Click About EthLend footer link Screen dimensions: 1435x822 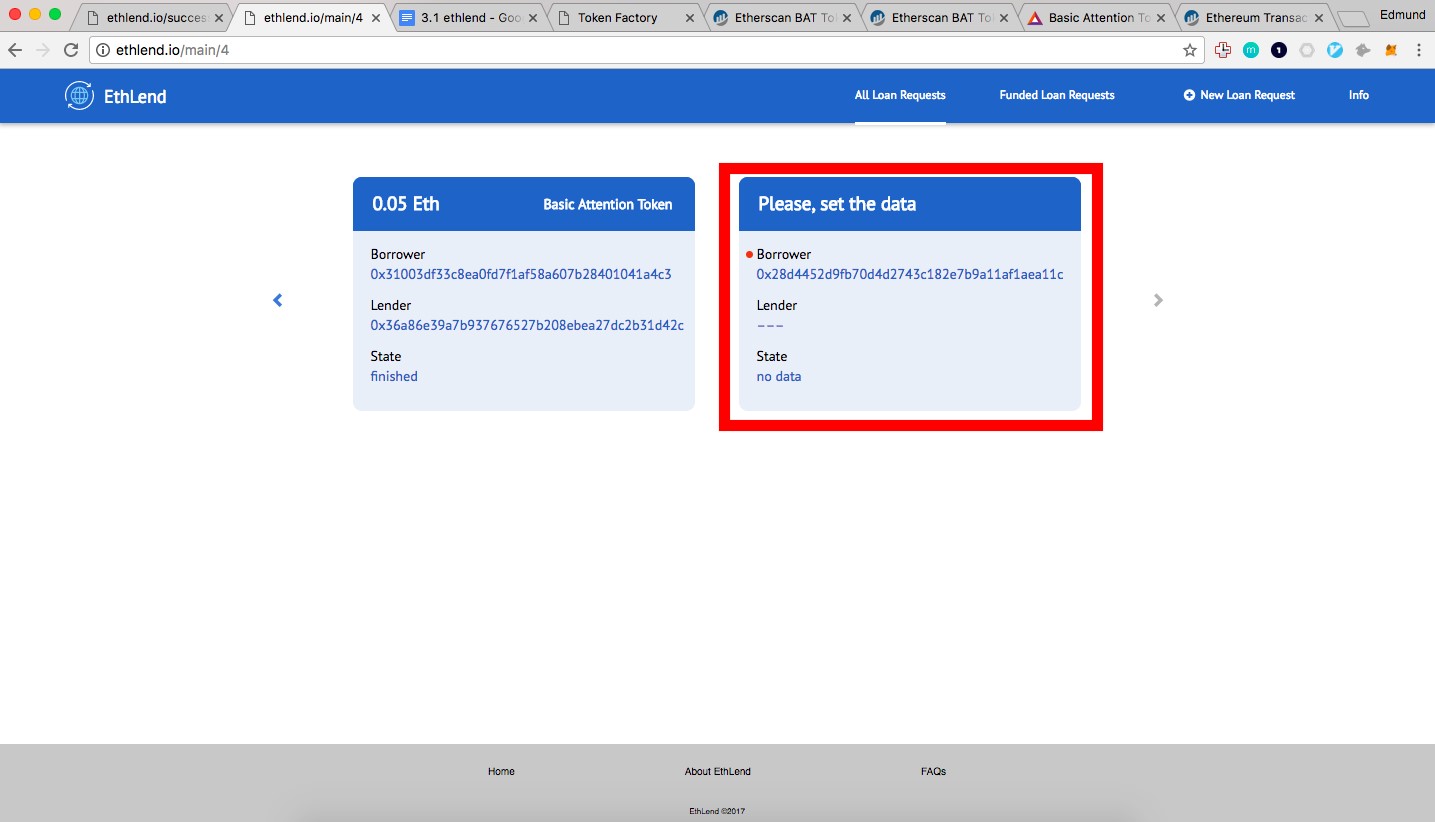coord(717,771)
